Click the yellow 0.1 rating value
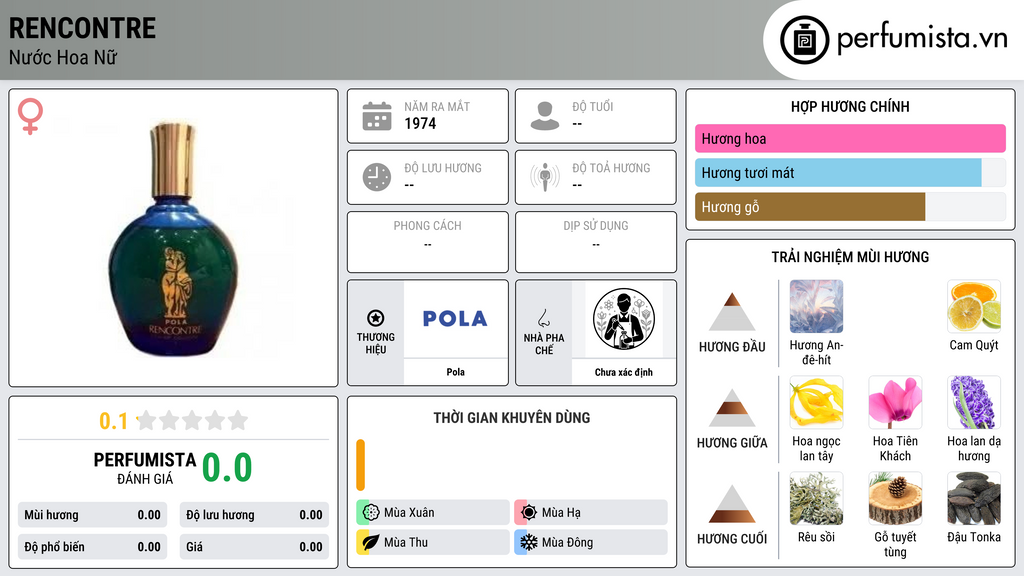This screenshot has height=576, width=1024. pos(113,421)
